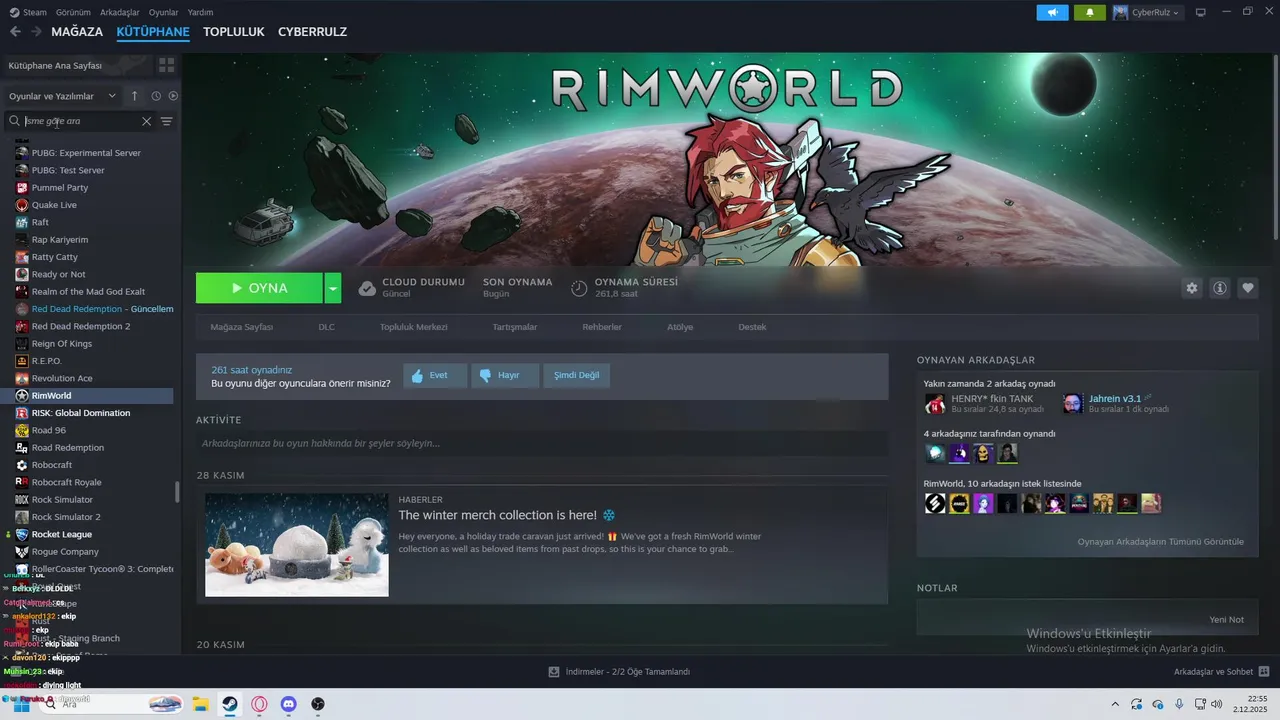Open the Oyunlar menu
1280x720 pixels.
pyautogui.click(x=163, y=12)
